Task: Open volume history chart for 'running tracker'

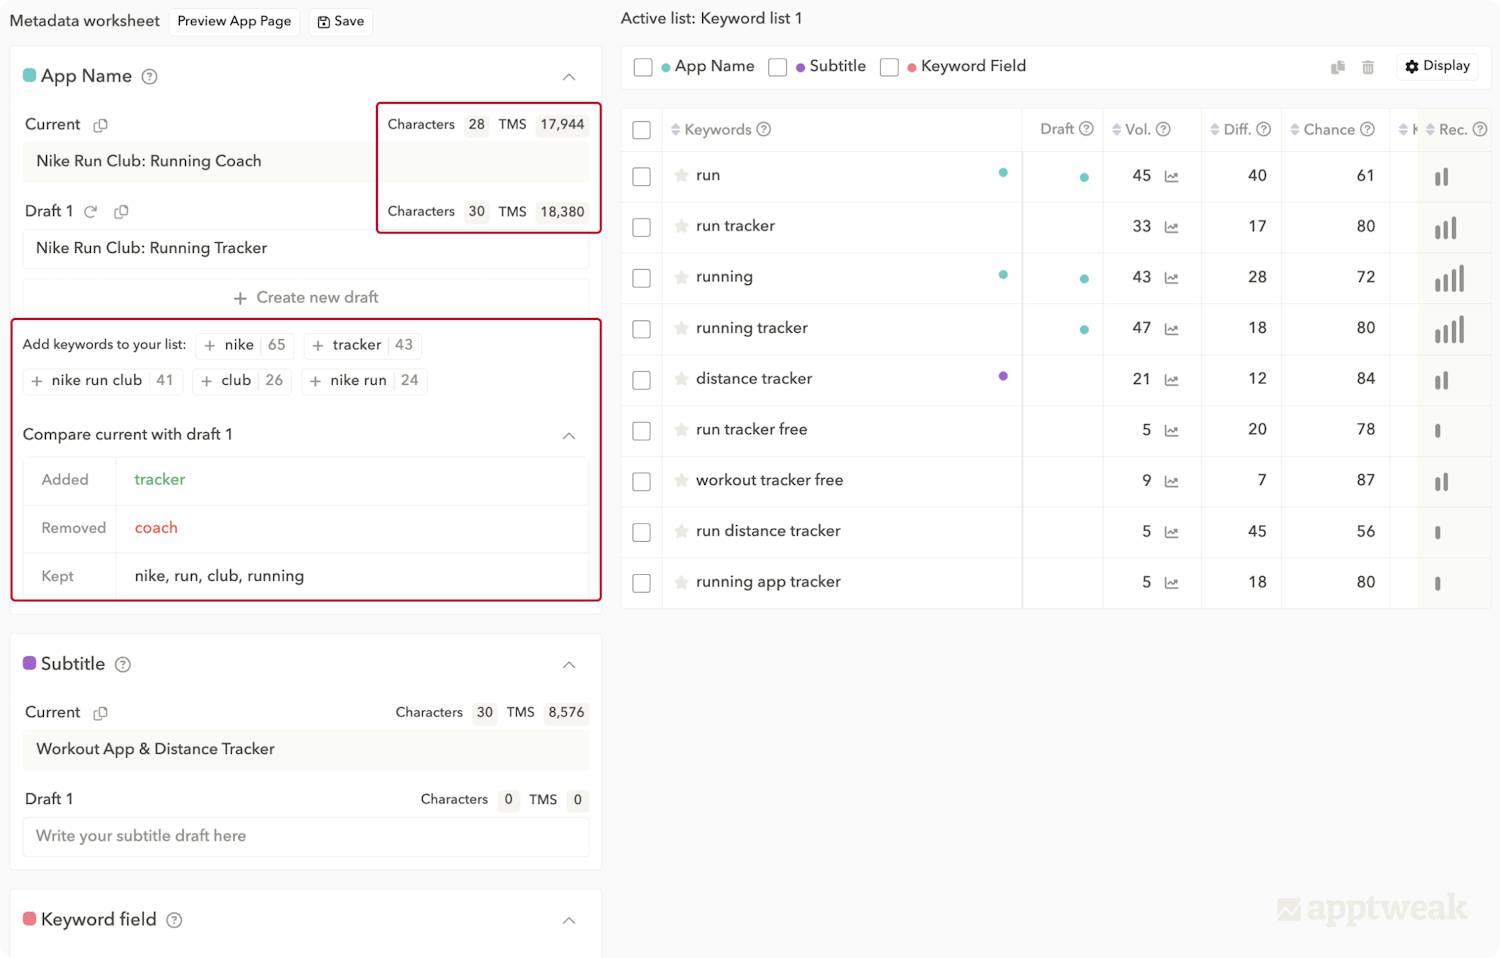Action: pyautogui.click(x=1172, y=329)
